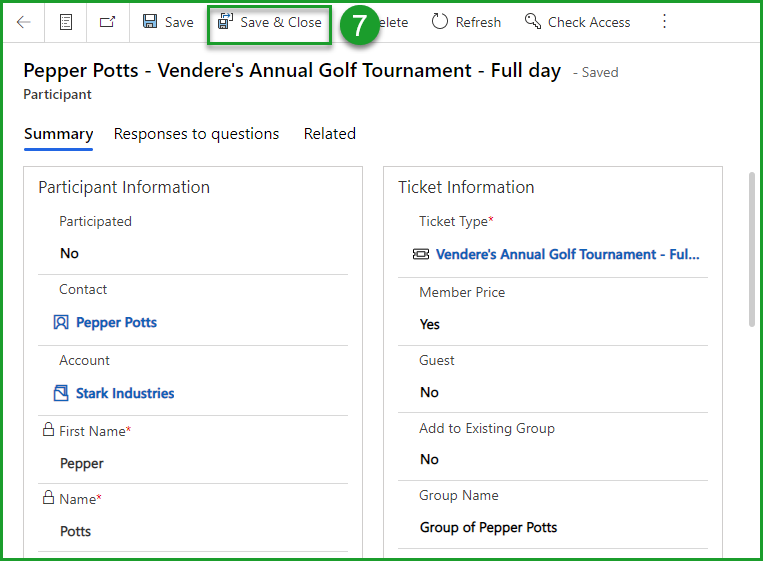Image resolution: width=763 pixels, height=561 pixels.
Task: Click Check Access in toolbar
Action: click(x=577, y=22)
